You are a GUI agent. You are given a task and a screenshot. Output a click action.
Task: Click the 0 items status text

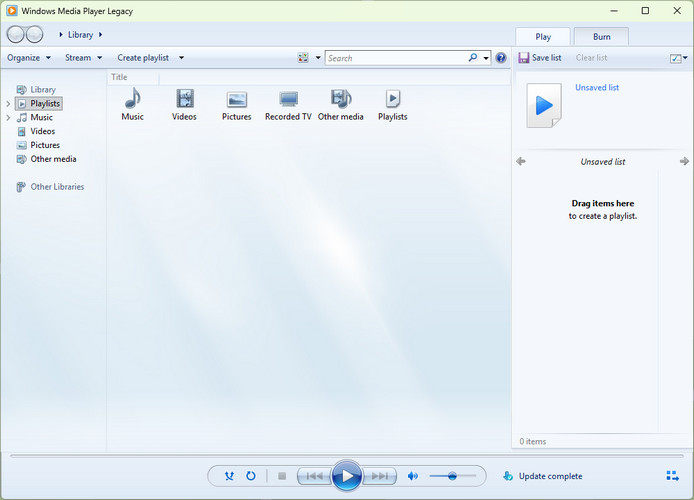532,441
